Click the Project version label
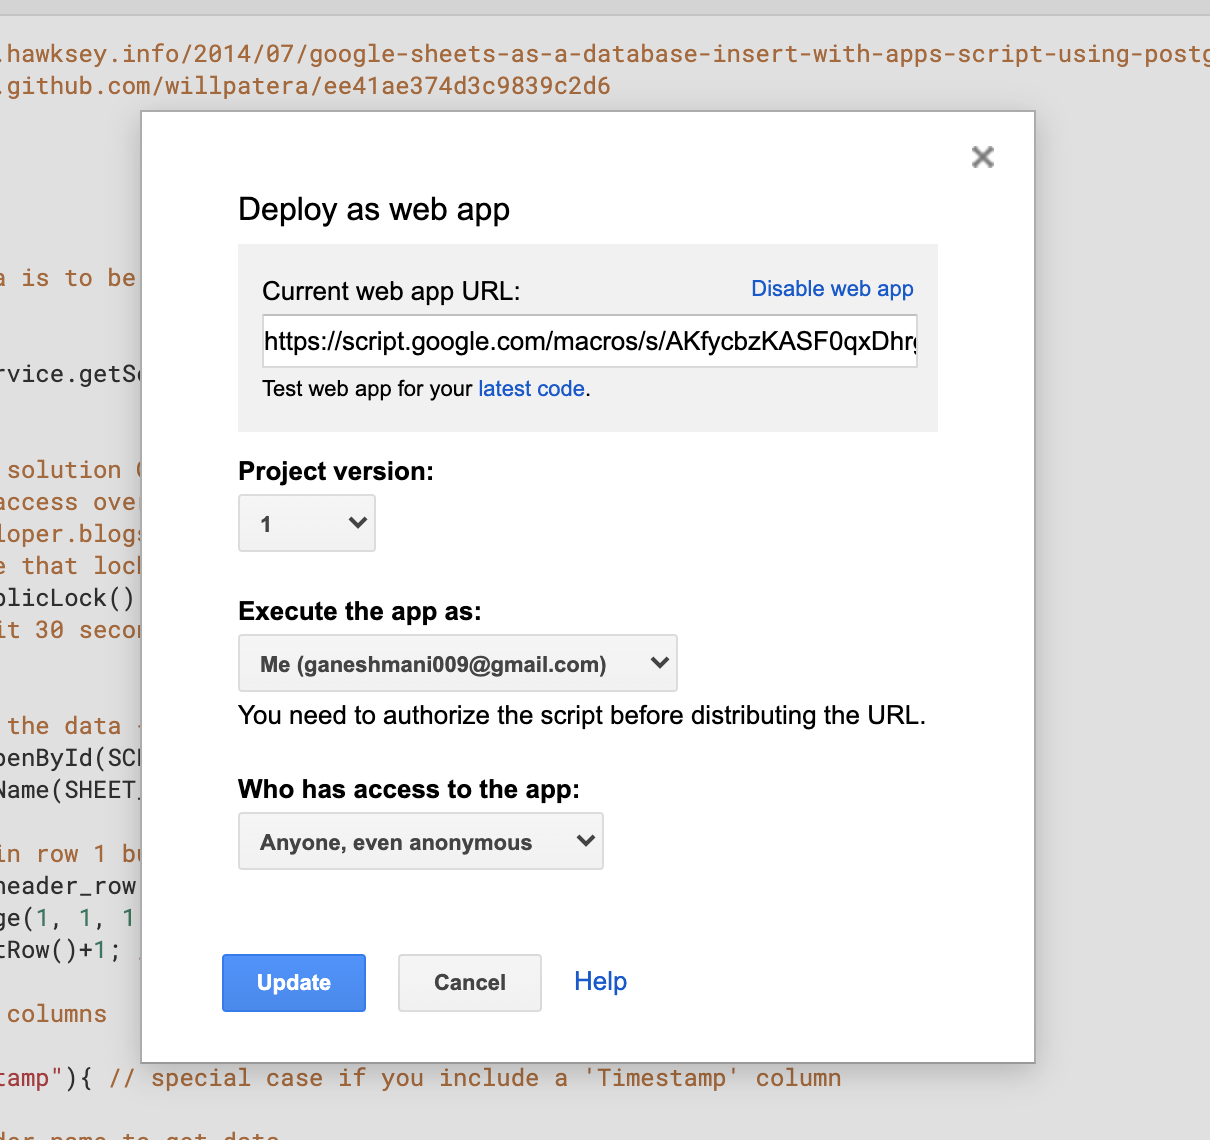Image resolution: width=1210 pixels, height=1140 pixels. click(336, 472)
